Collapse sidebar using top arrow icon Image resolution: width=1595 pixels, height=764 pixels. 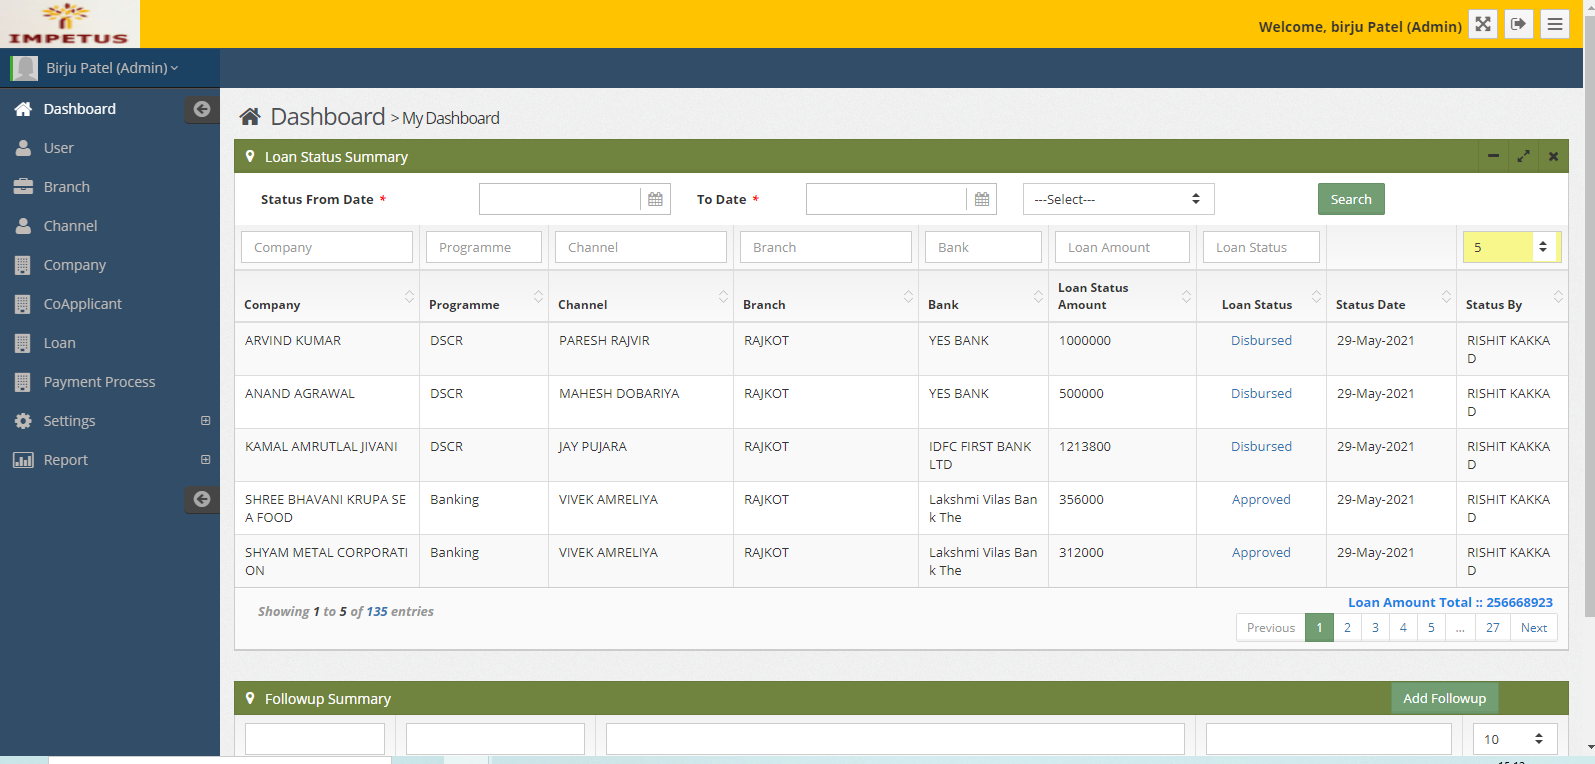(x=202, y=109)
